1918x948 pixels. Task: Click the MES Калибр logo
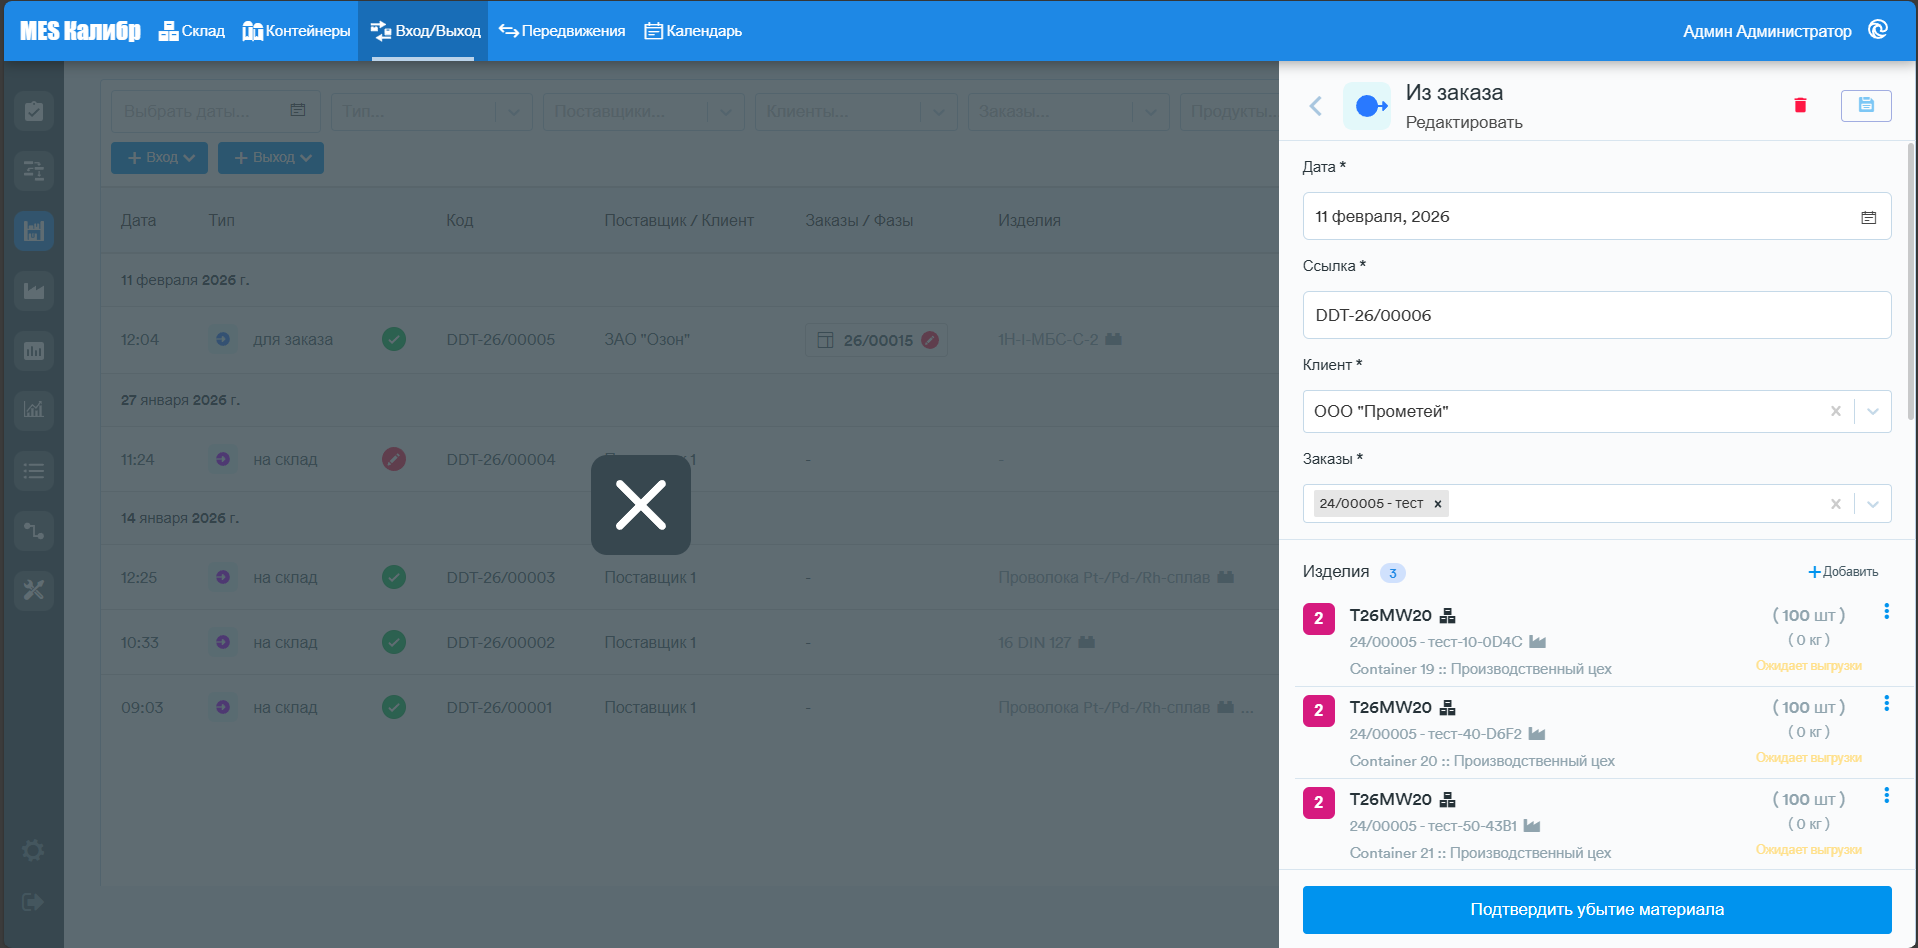pyautogui.click(x=80, y=31)
